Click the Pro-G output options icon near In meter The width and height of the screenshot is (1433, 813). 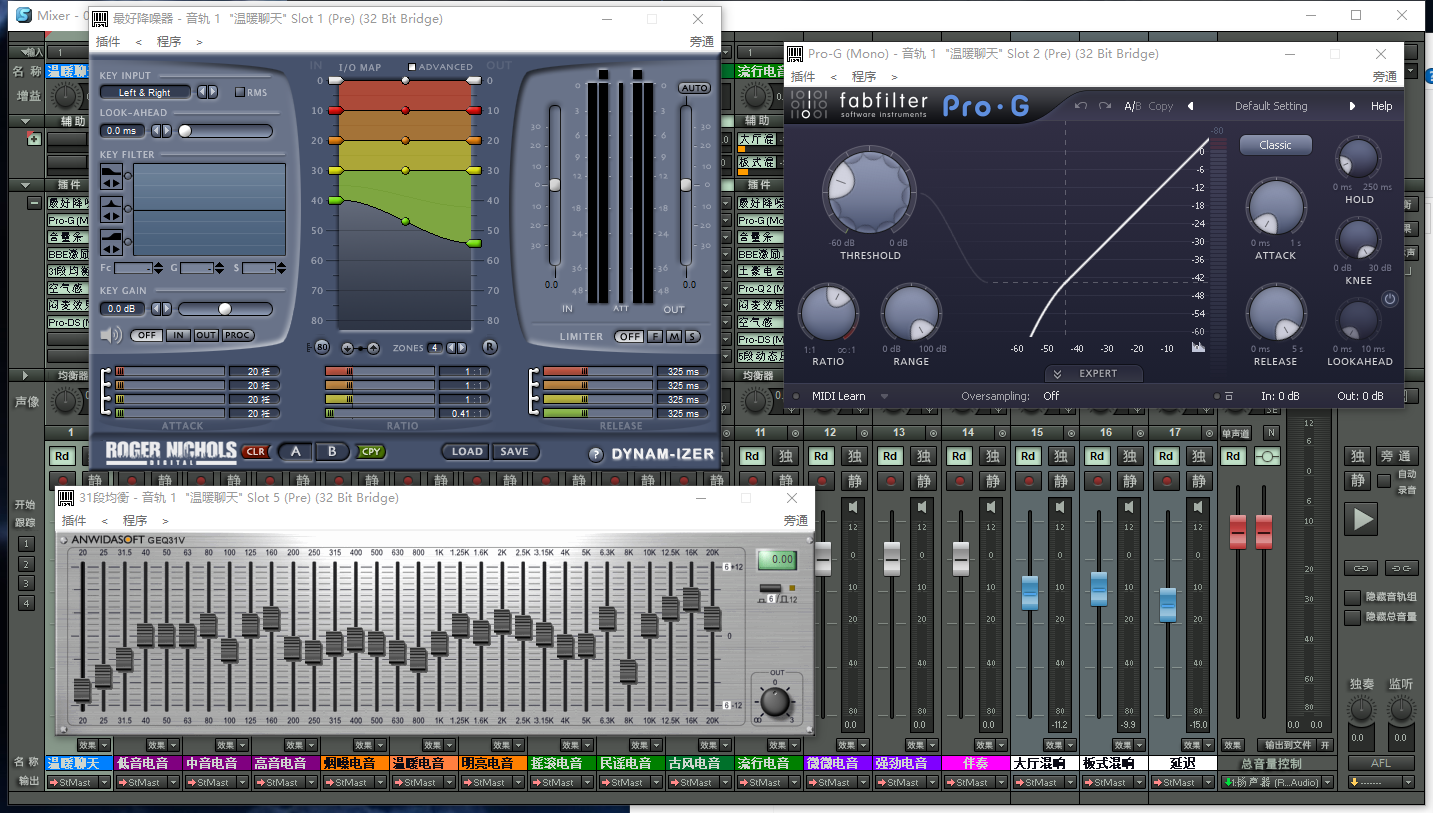pyautogui.click(x=1229, y=396)
